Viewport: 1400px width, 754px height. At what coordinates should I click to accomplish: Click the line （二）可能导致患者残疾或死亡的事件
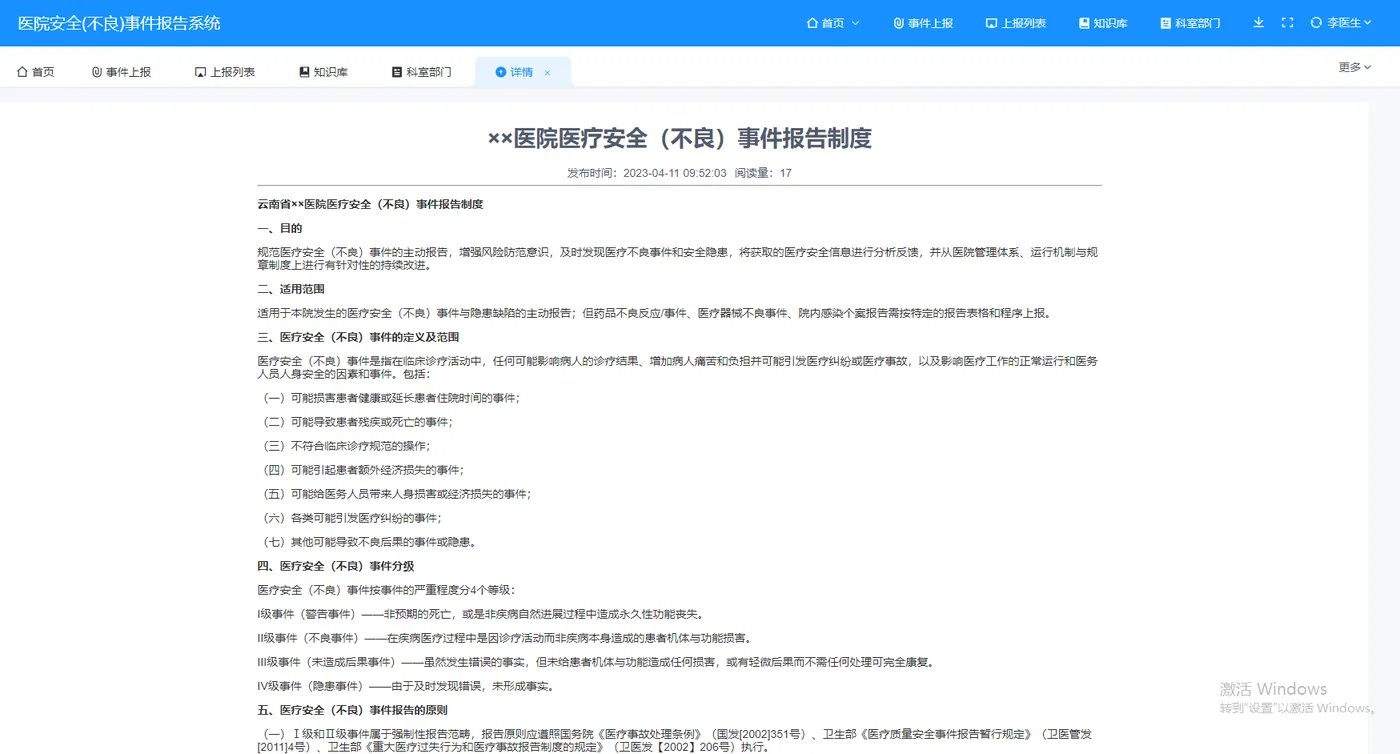point(355,422)
